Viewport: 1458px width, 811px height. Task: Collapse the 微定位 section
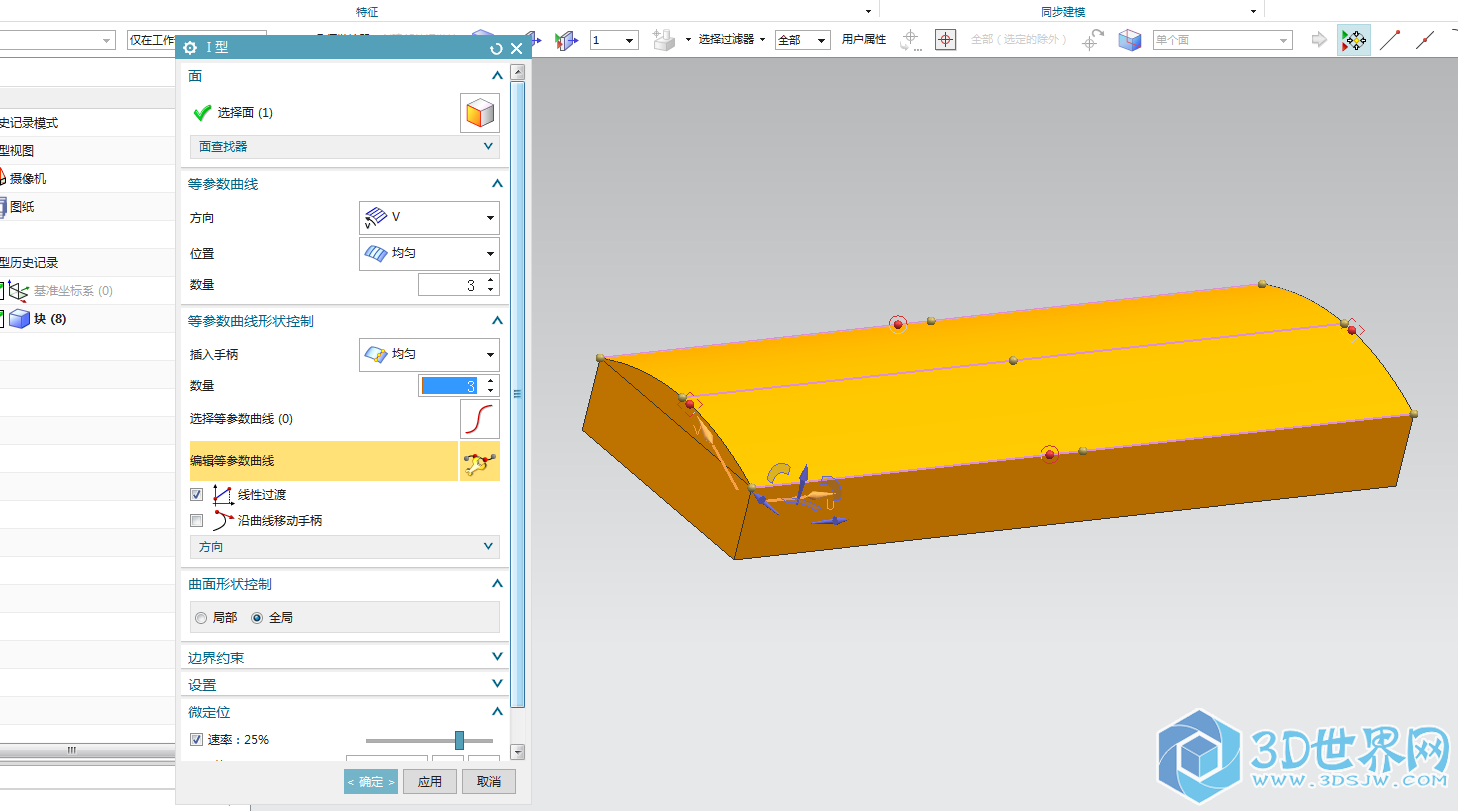[x=497, y=712]
